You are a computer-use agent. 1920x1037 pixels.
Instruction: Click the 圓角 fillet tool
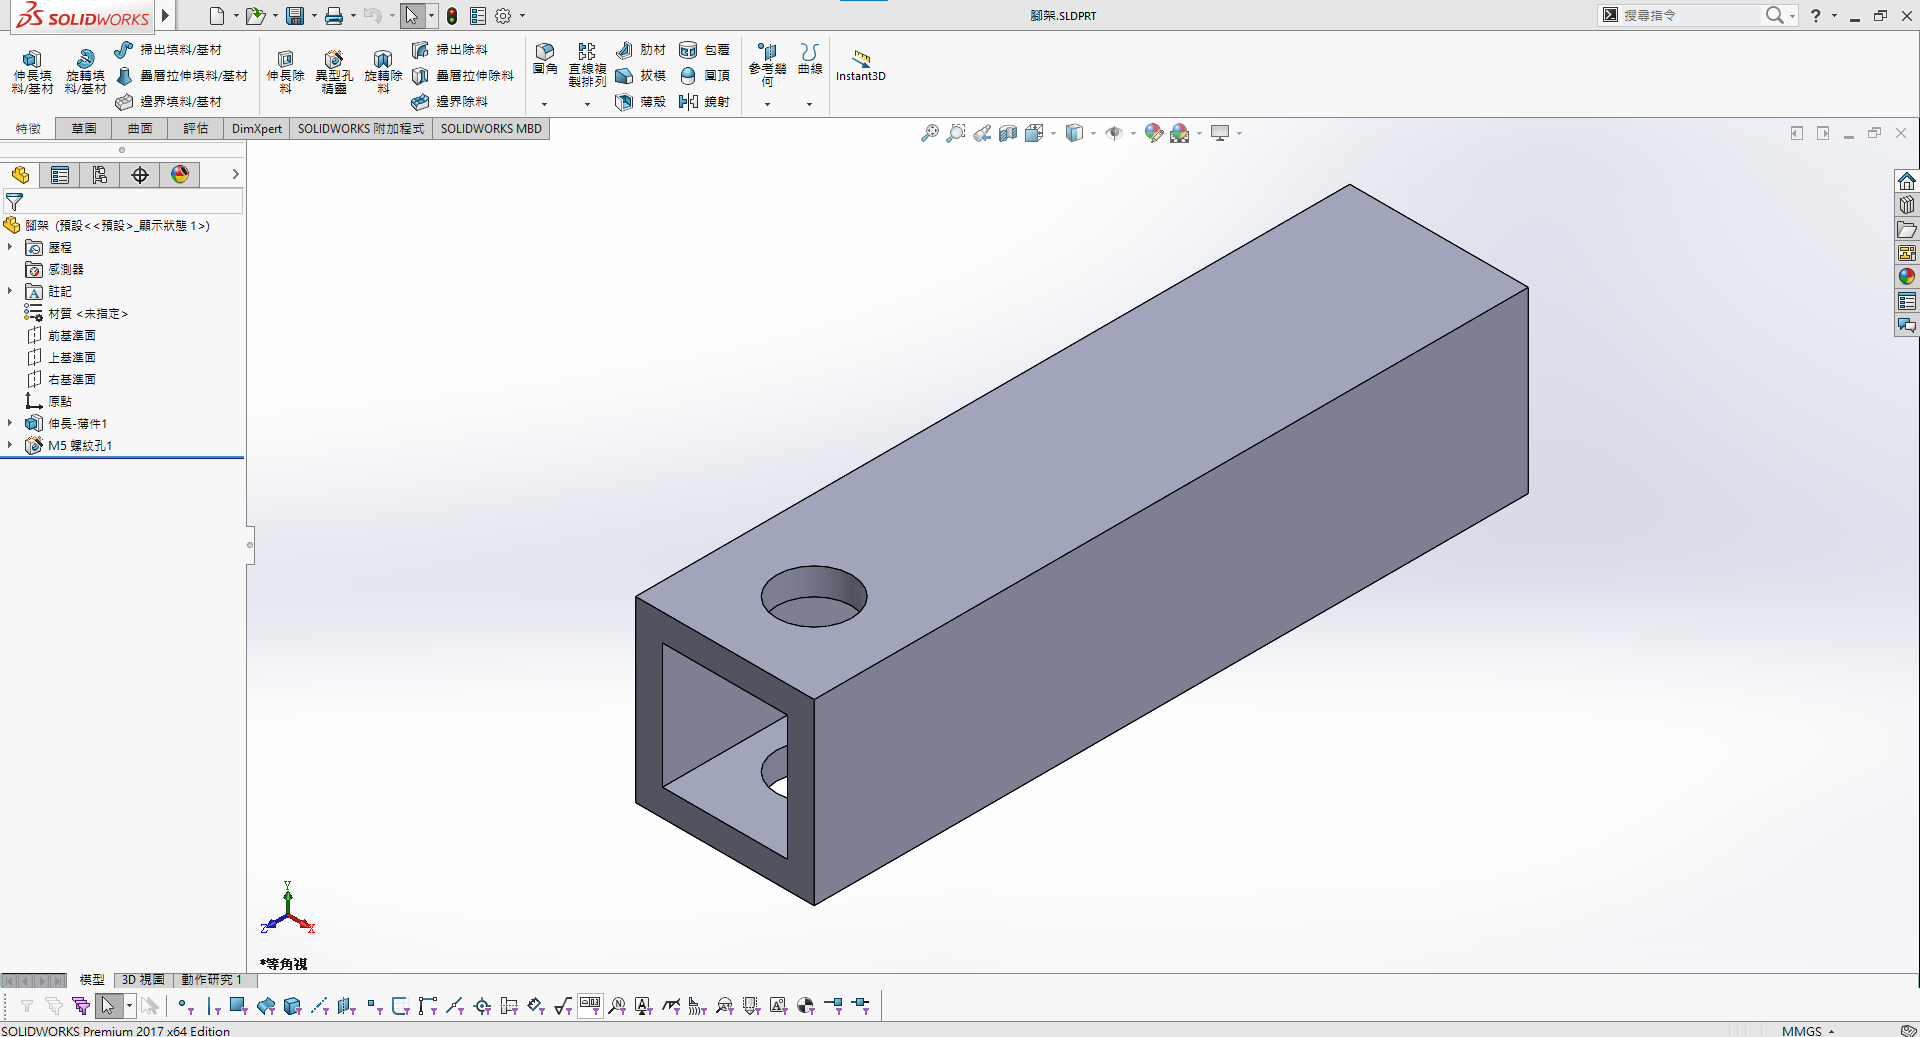click(x=545, y=59)
